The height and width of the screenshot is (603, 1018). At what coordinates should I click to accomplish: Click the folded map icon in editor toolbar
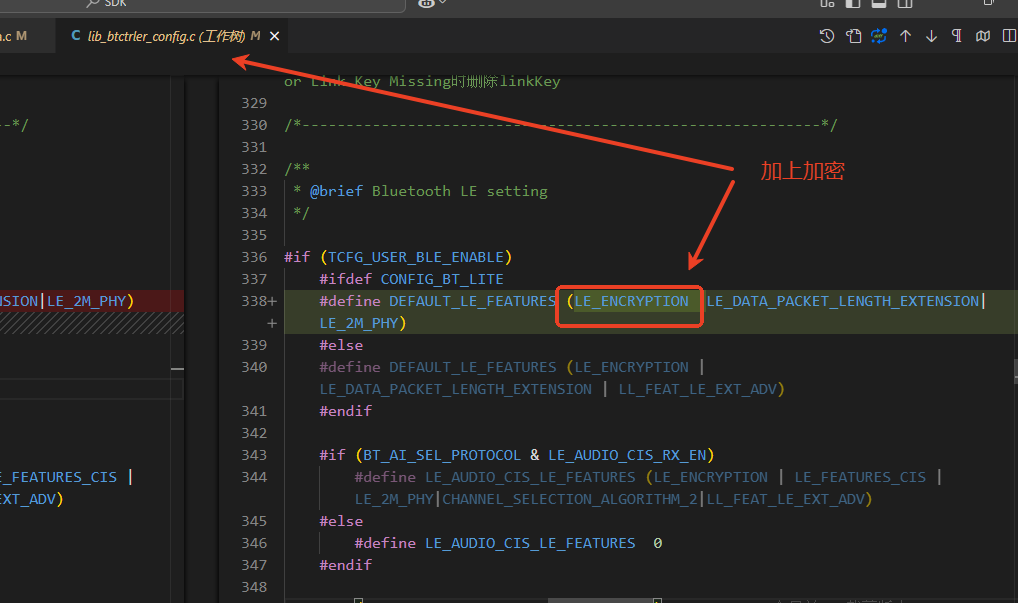[x=983, y=36]
